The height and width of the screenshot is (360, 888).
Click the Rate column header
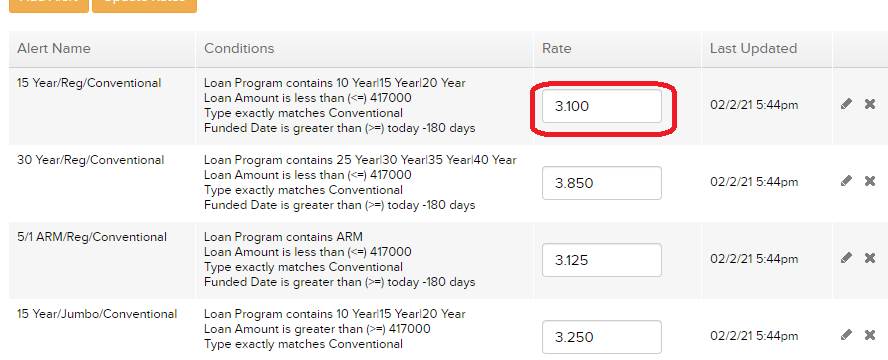[x=557, y=49]
